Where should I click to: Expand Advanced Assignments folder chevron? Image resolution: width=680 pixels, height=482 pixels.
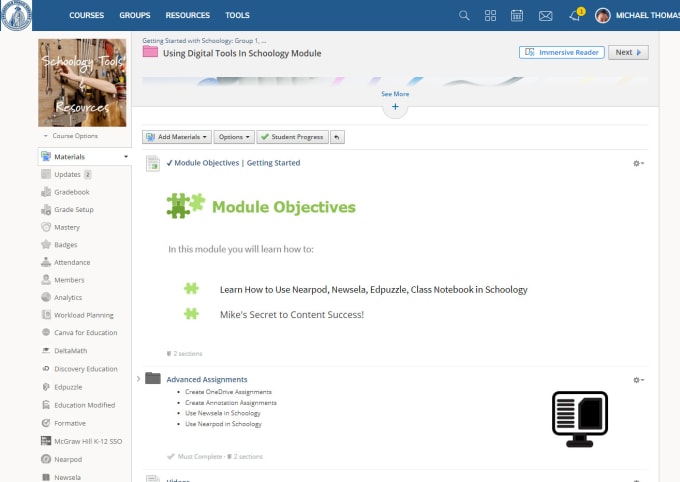138,379
